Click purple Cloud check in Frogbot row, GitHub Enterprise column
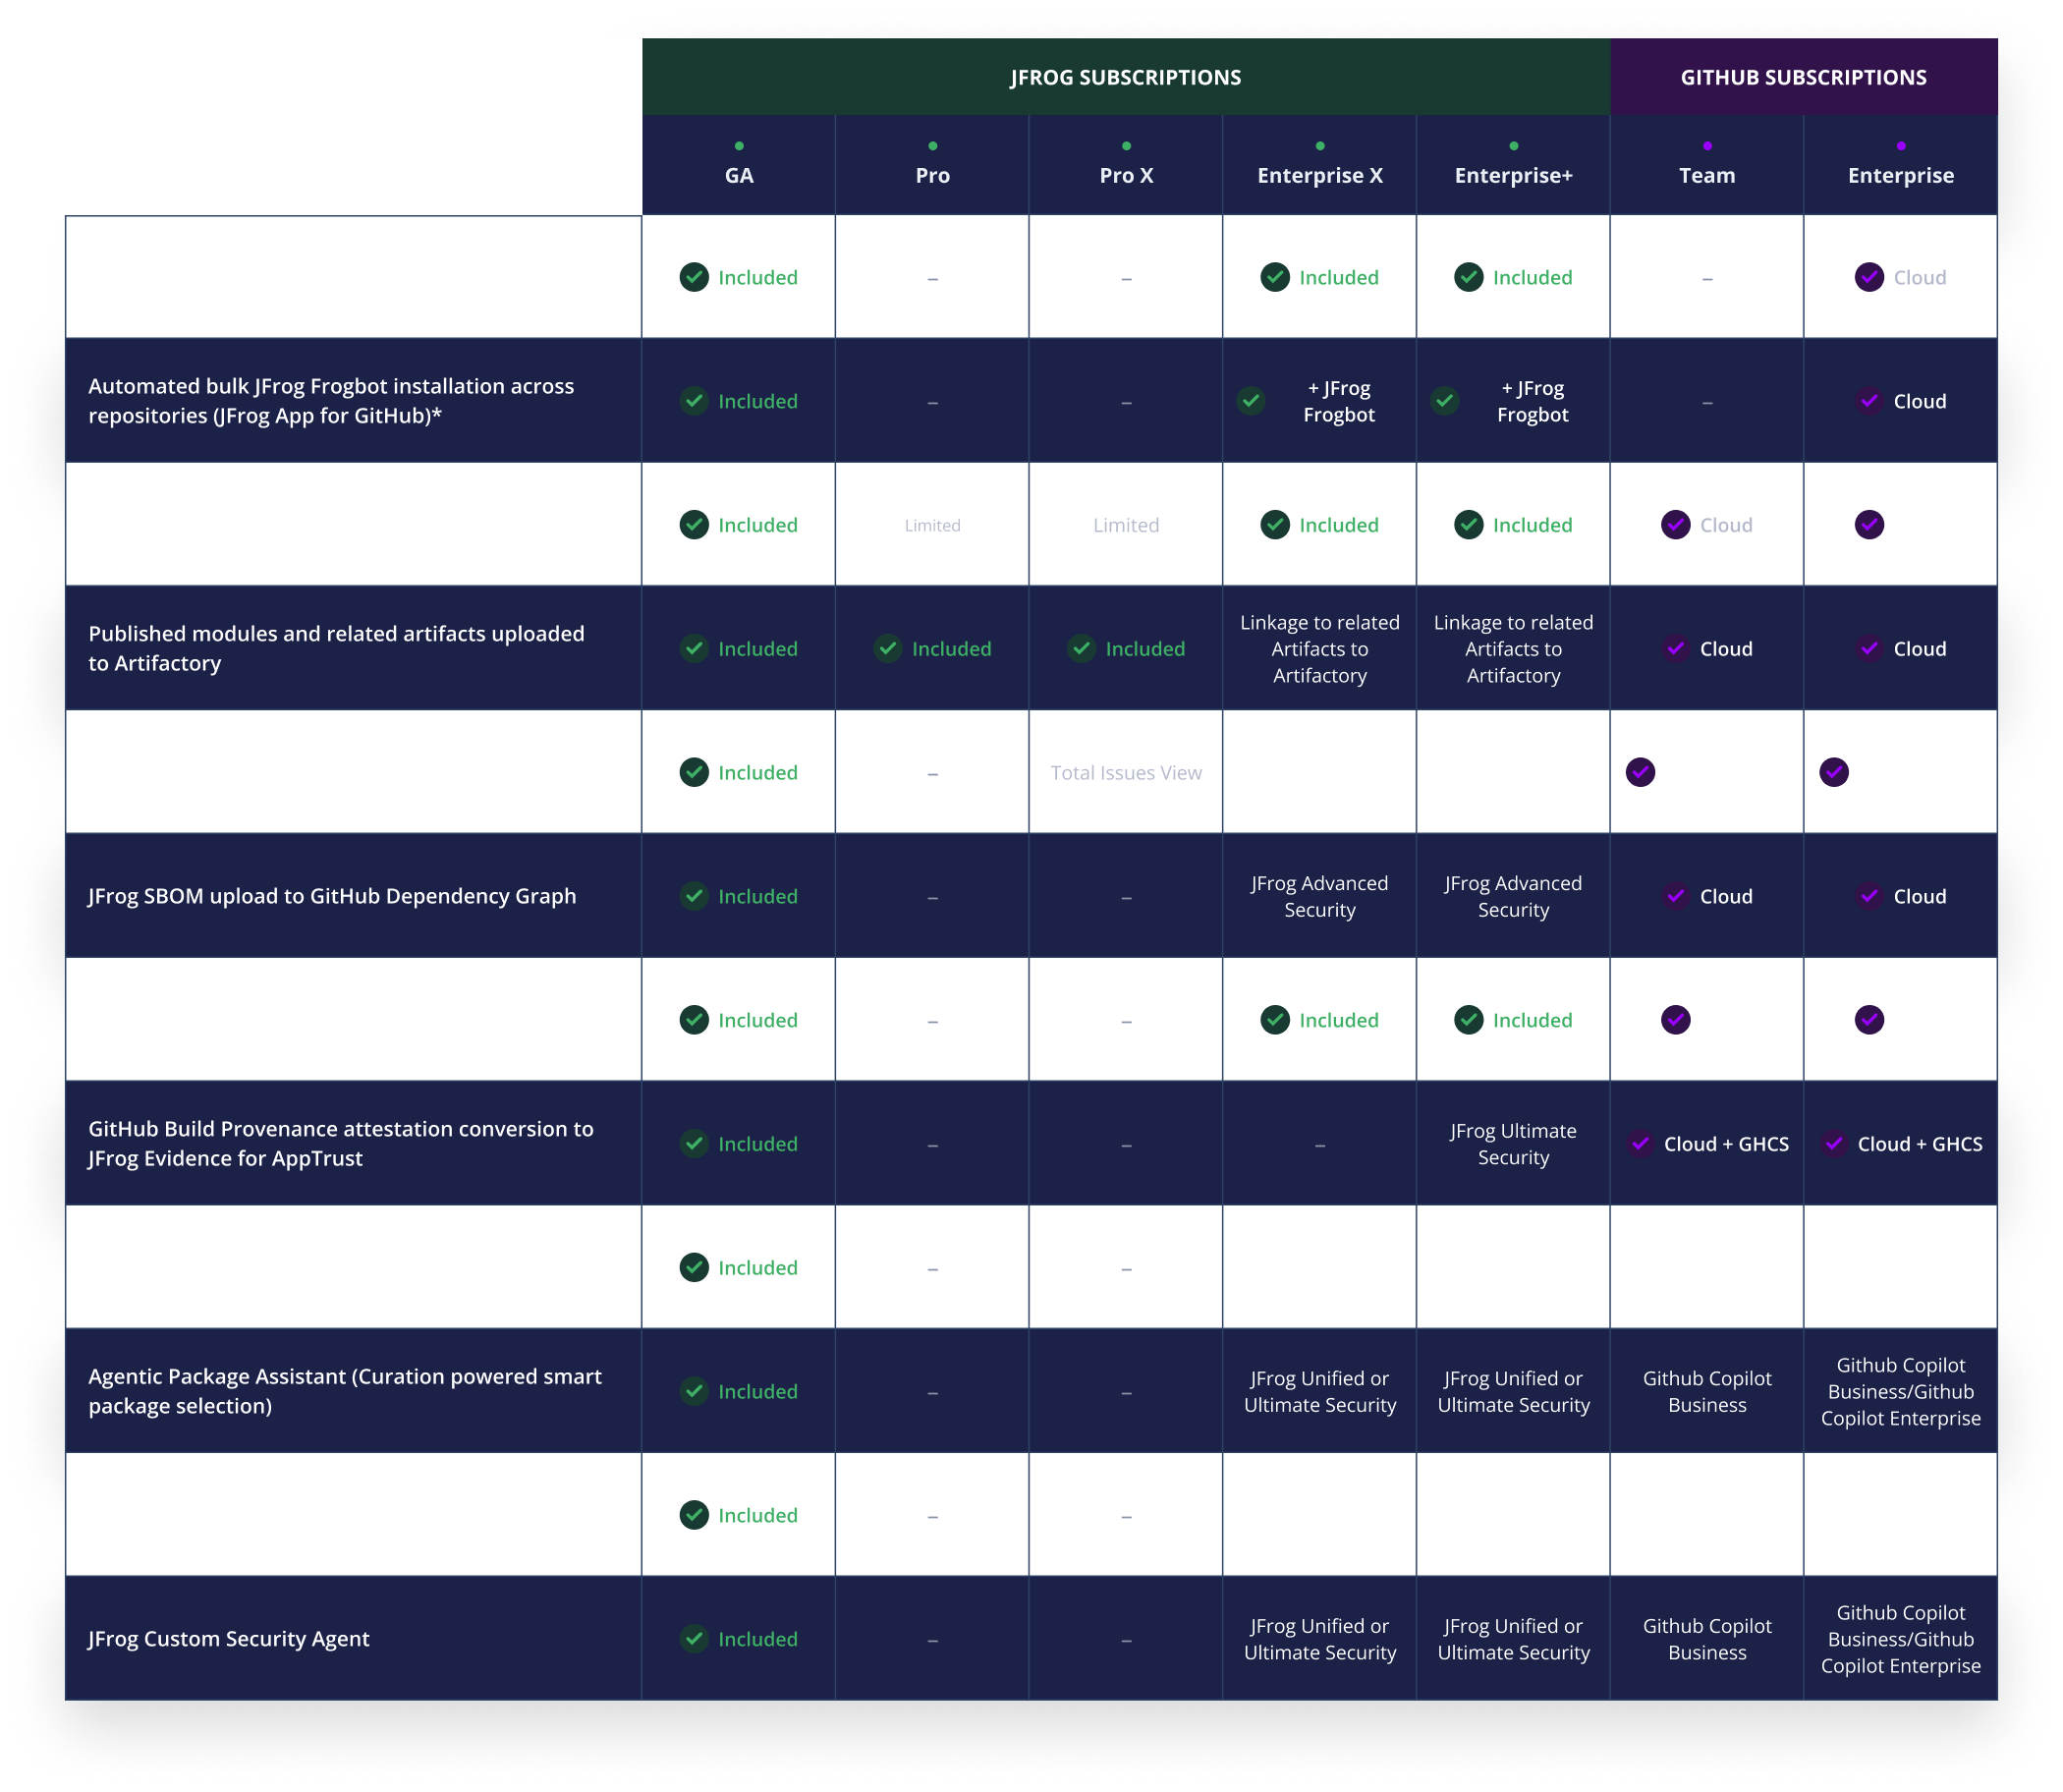 [1869, 401]
